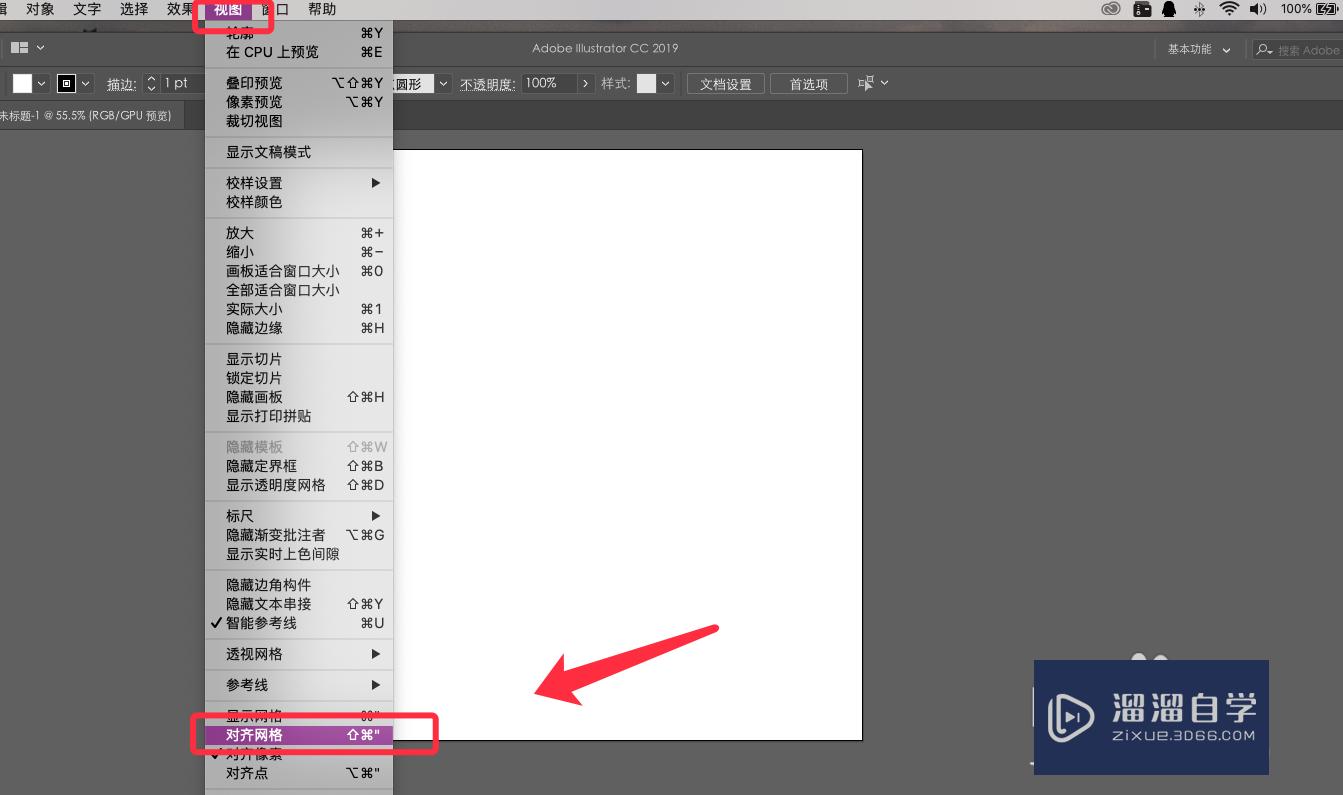Toggle 智能参考线 smart guides
The image size is (1343, 795).
coord(299,623)
